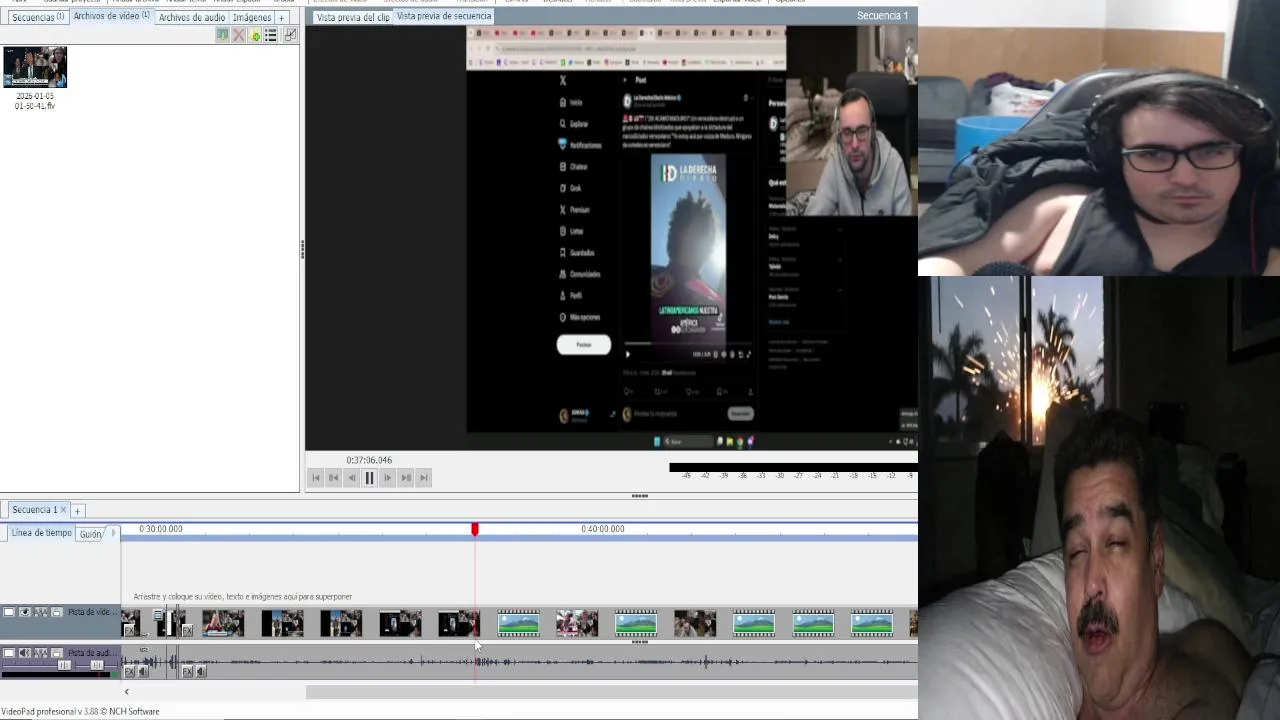Click the file name 2026-01-05 01-50-41.flv
1280x720 pixels.
[x=35, y=101]
